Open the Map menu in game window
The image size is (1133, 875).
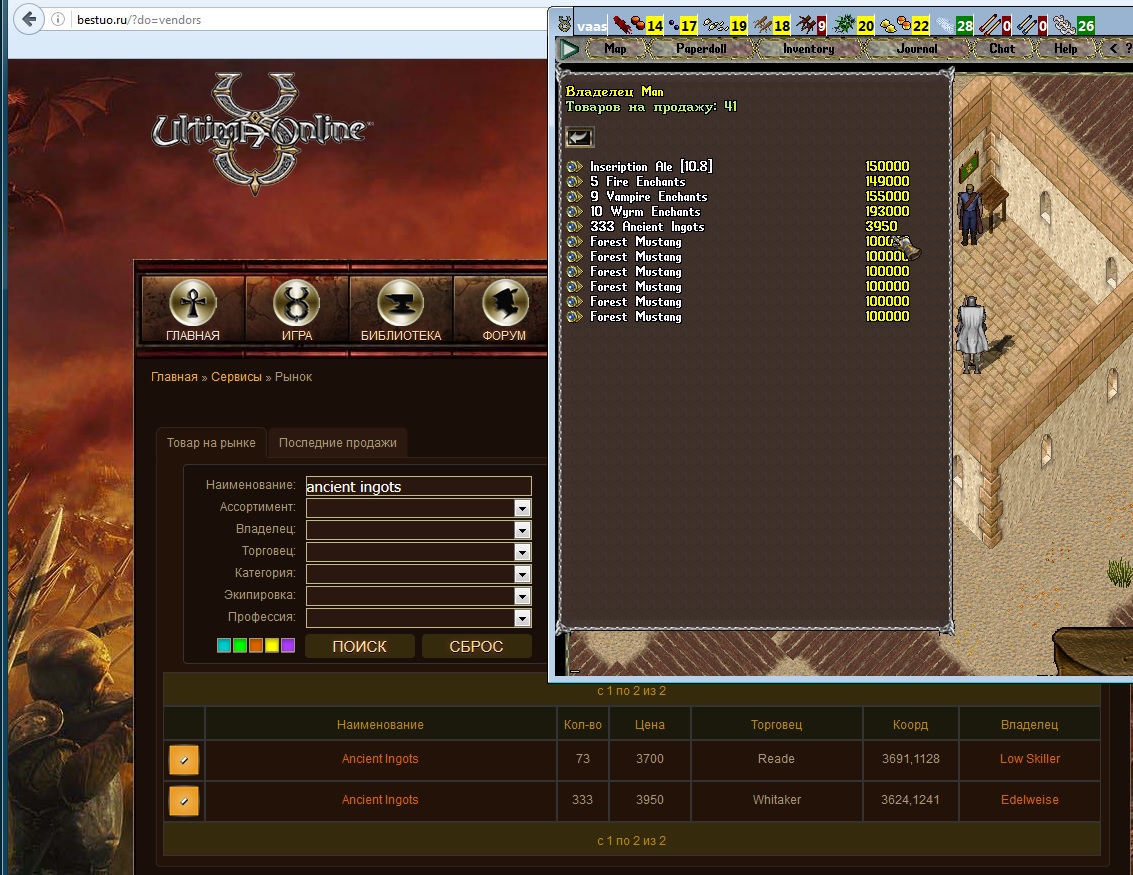(x=615, y=49)
